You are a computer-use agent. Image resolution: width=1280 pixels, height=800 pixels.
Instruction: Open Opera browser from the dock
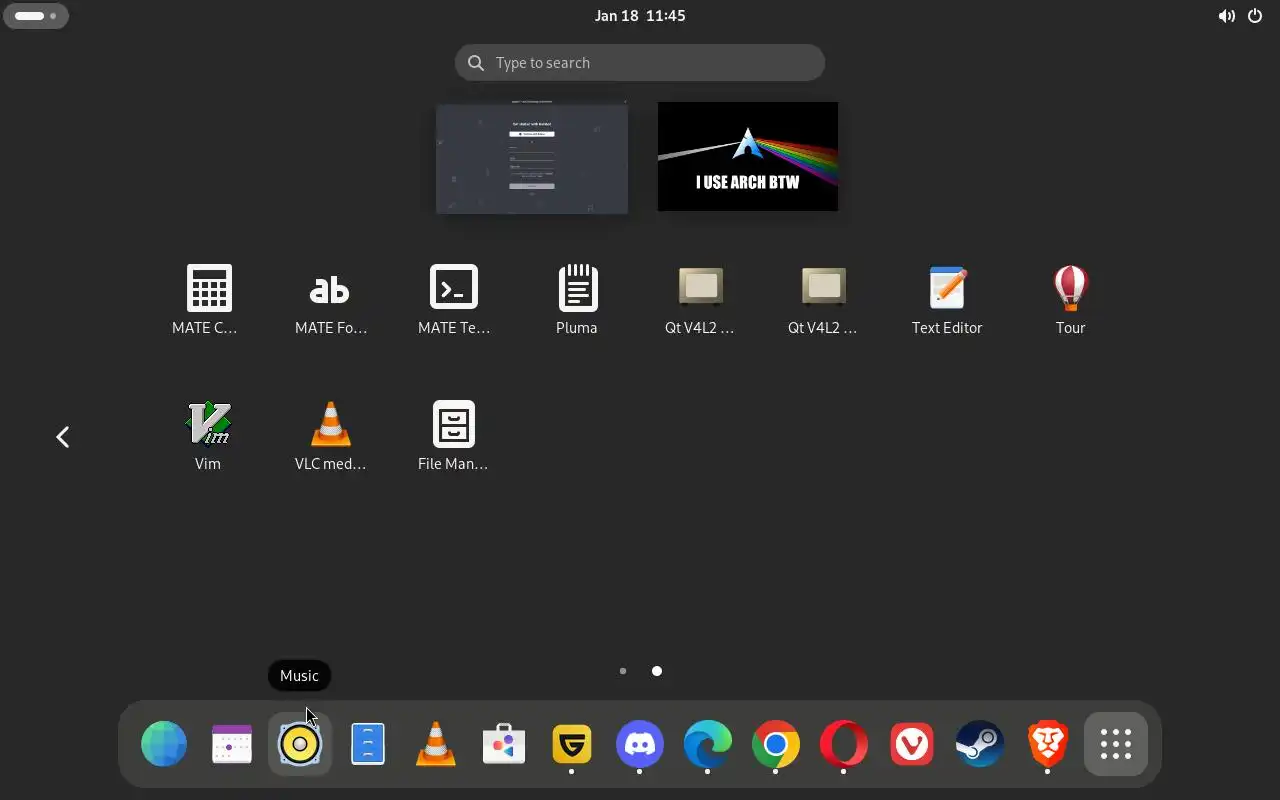click(844, 744)
